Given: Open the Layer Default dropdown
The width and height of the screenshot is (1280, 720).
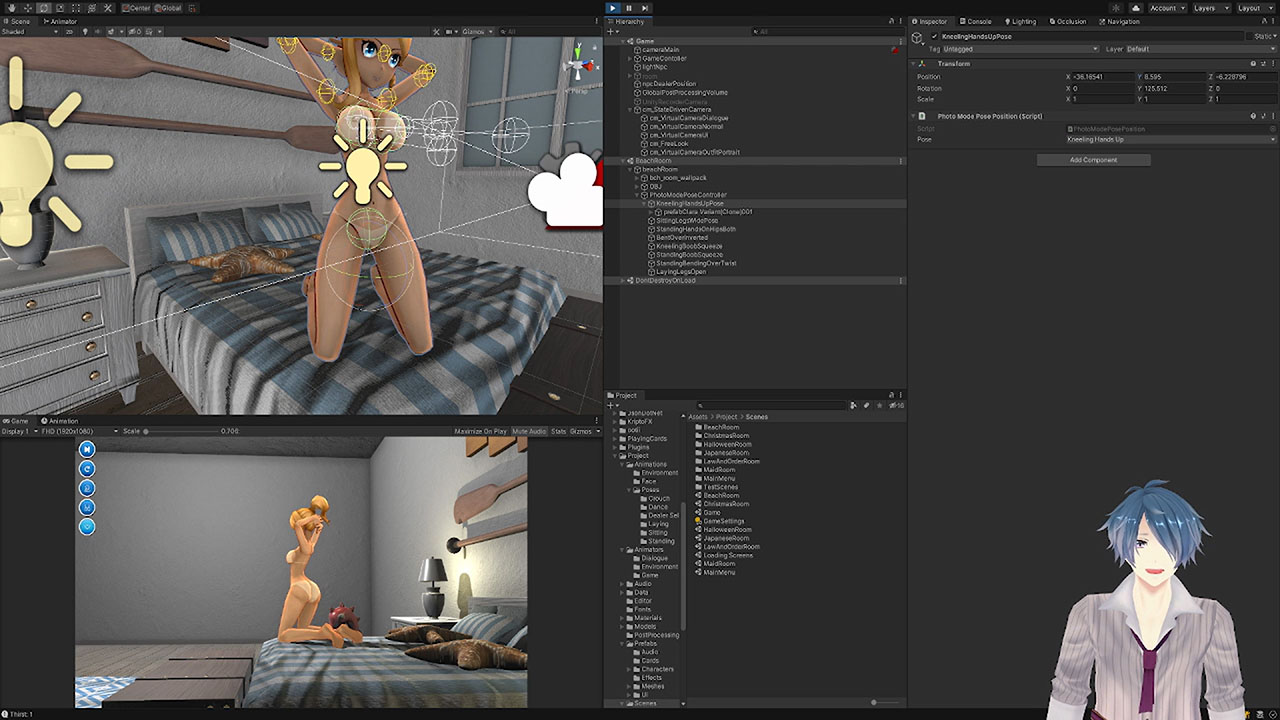Looking at the screenshot, I should coord(1200,49).
